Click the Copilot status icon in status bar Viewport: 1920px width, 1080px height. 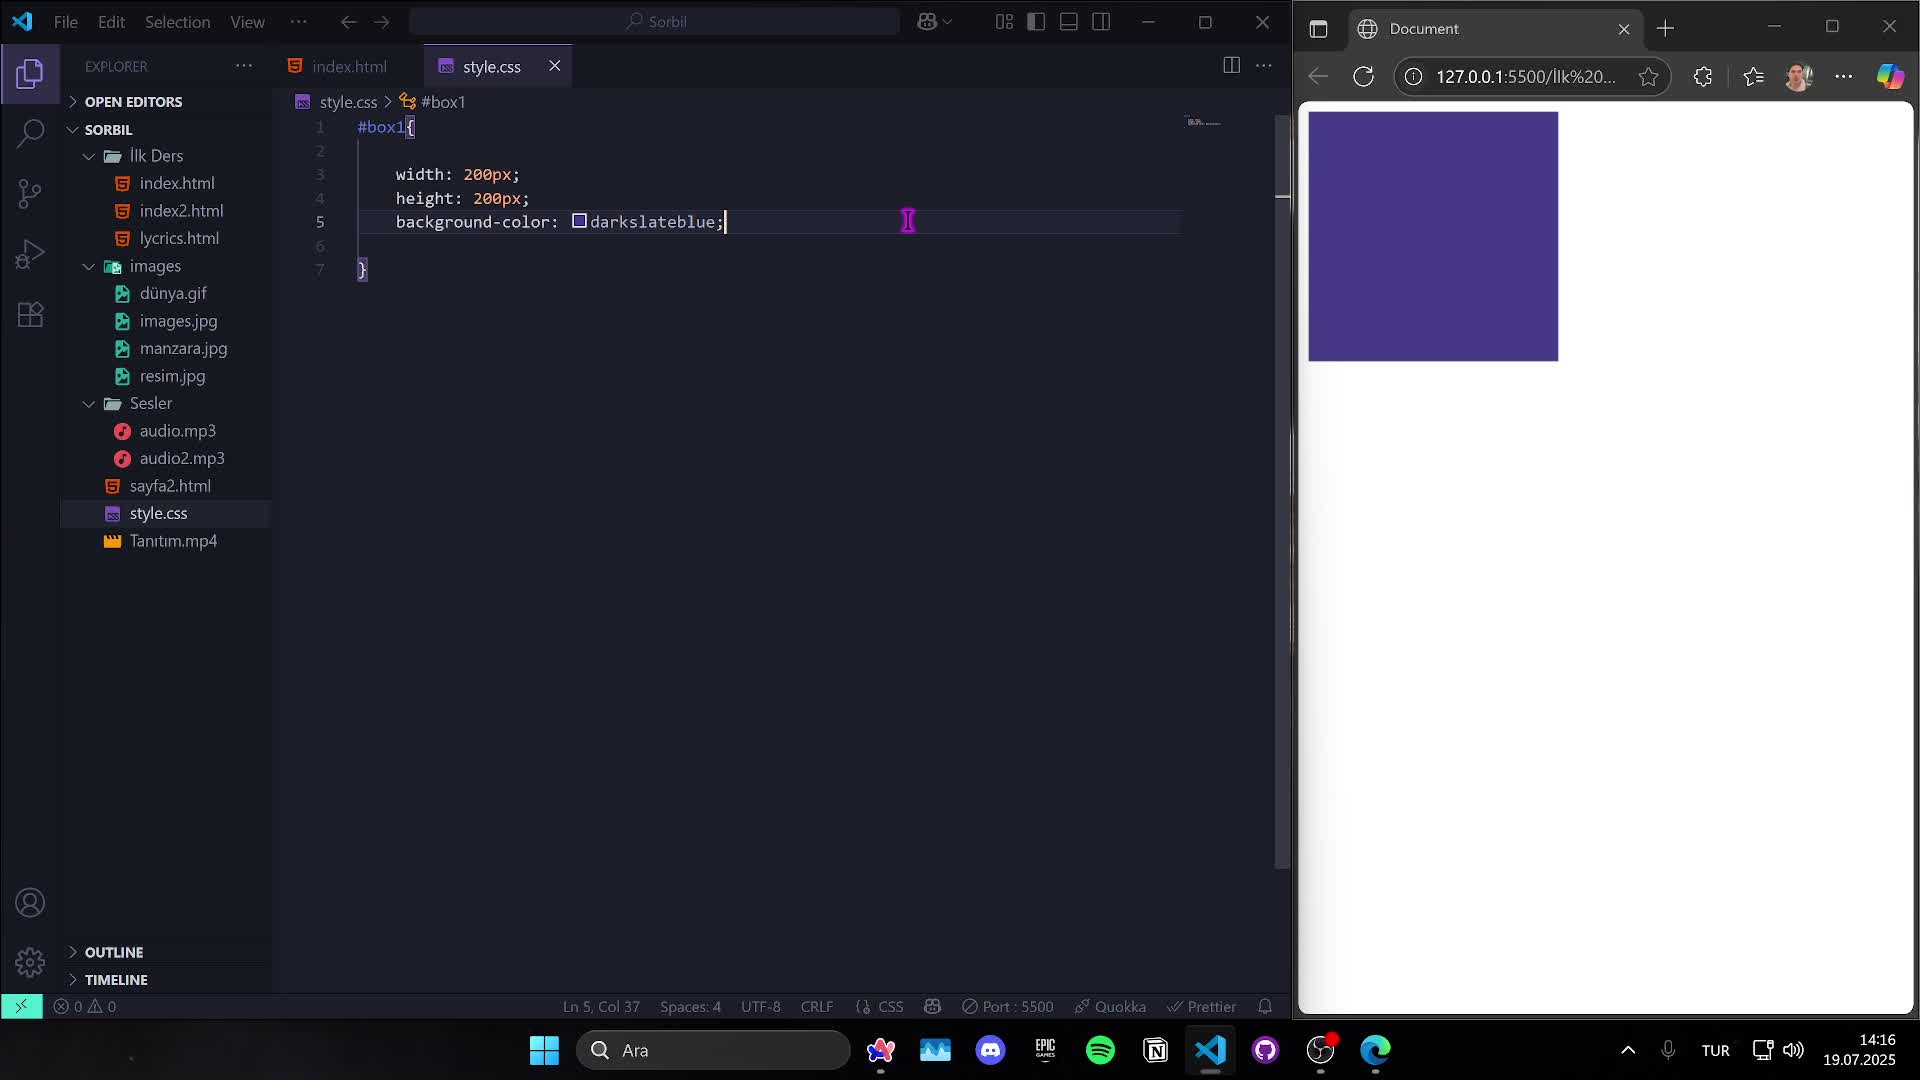pyautogui.click(x=932, y=1006)
